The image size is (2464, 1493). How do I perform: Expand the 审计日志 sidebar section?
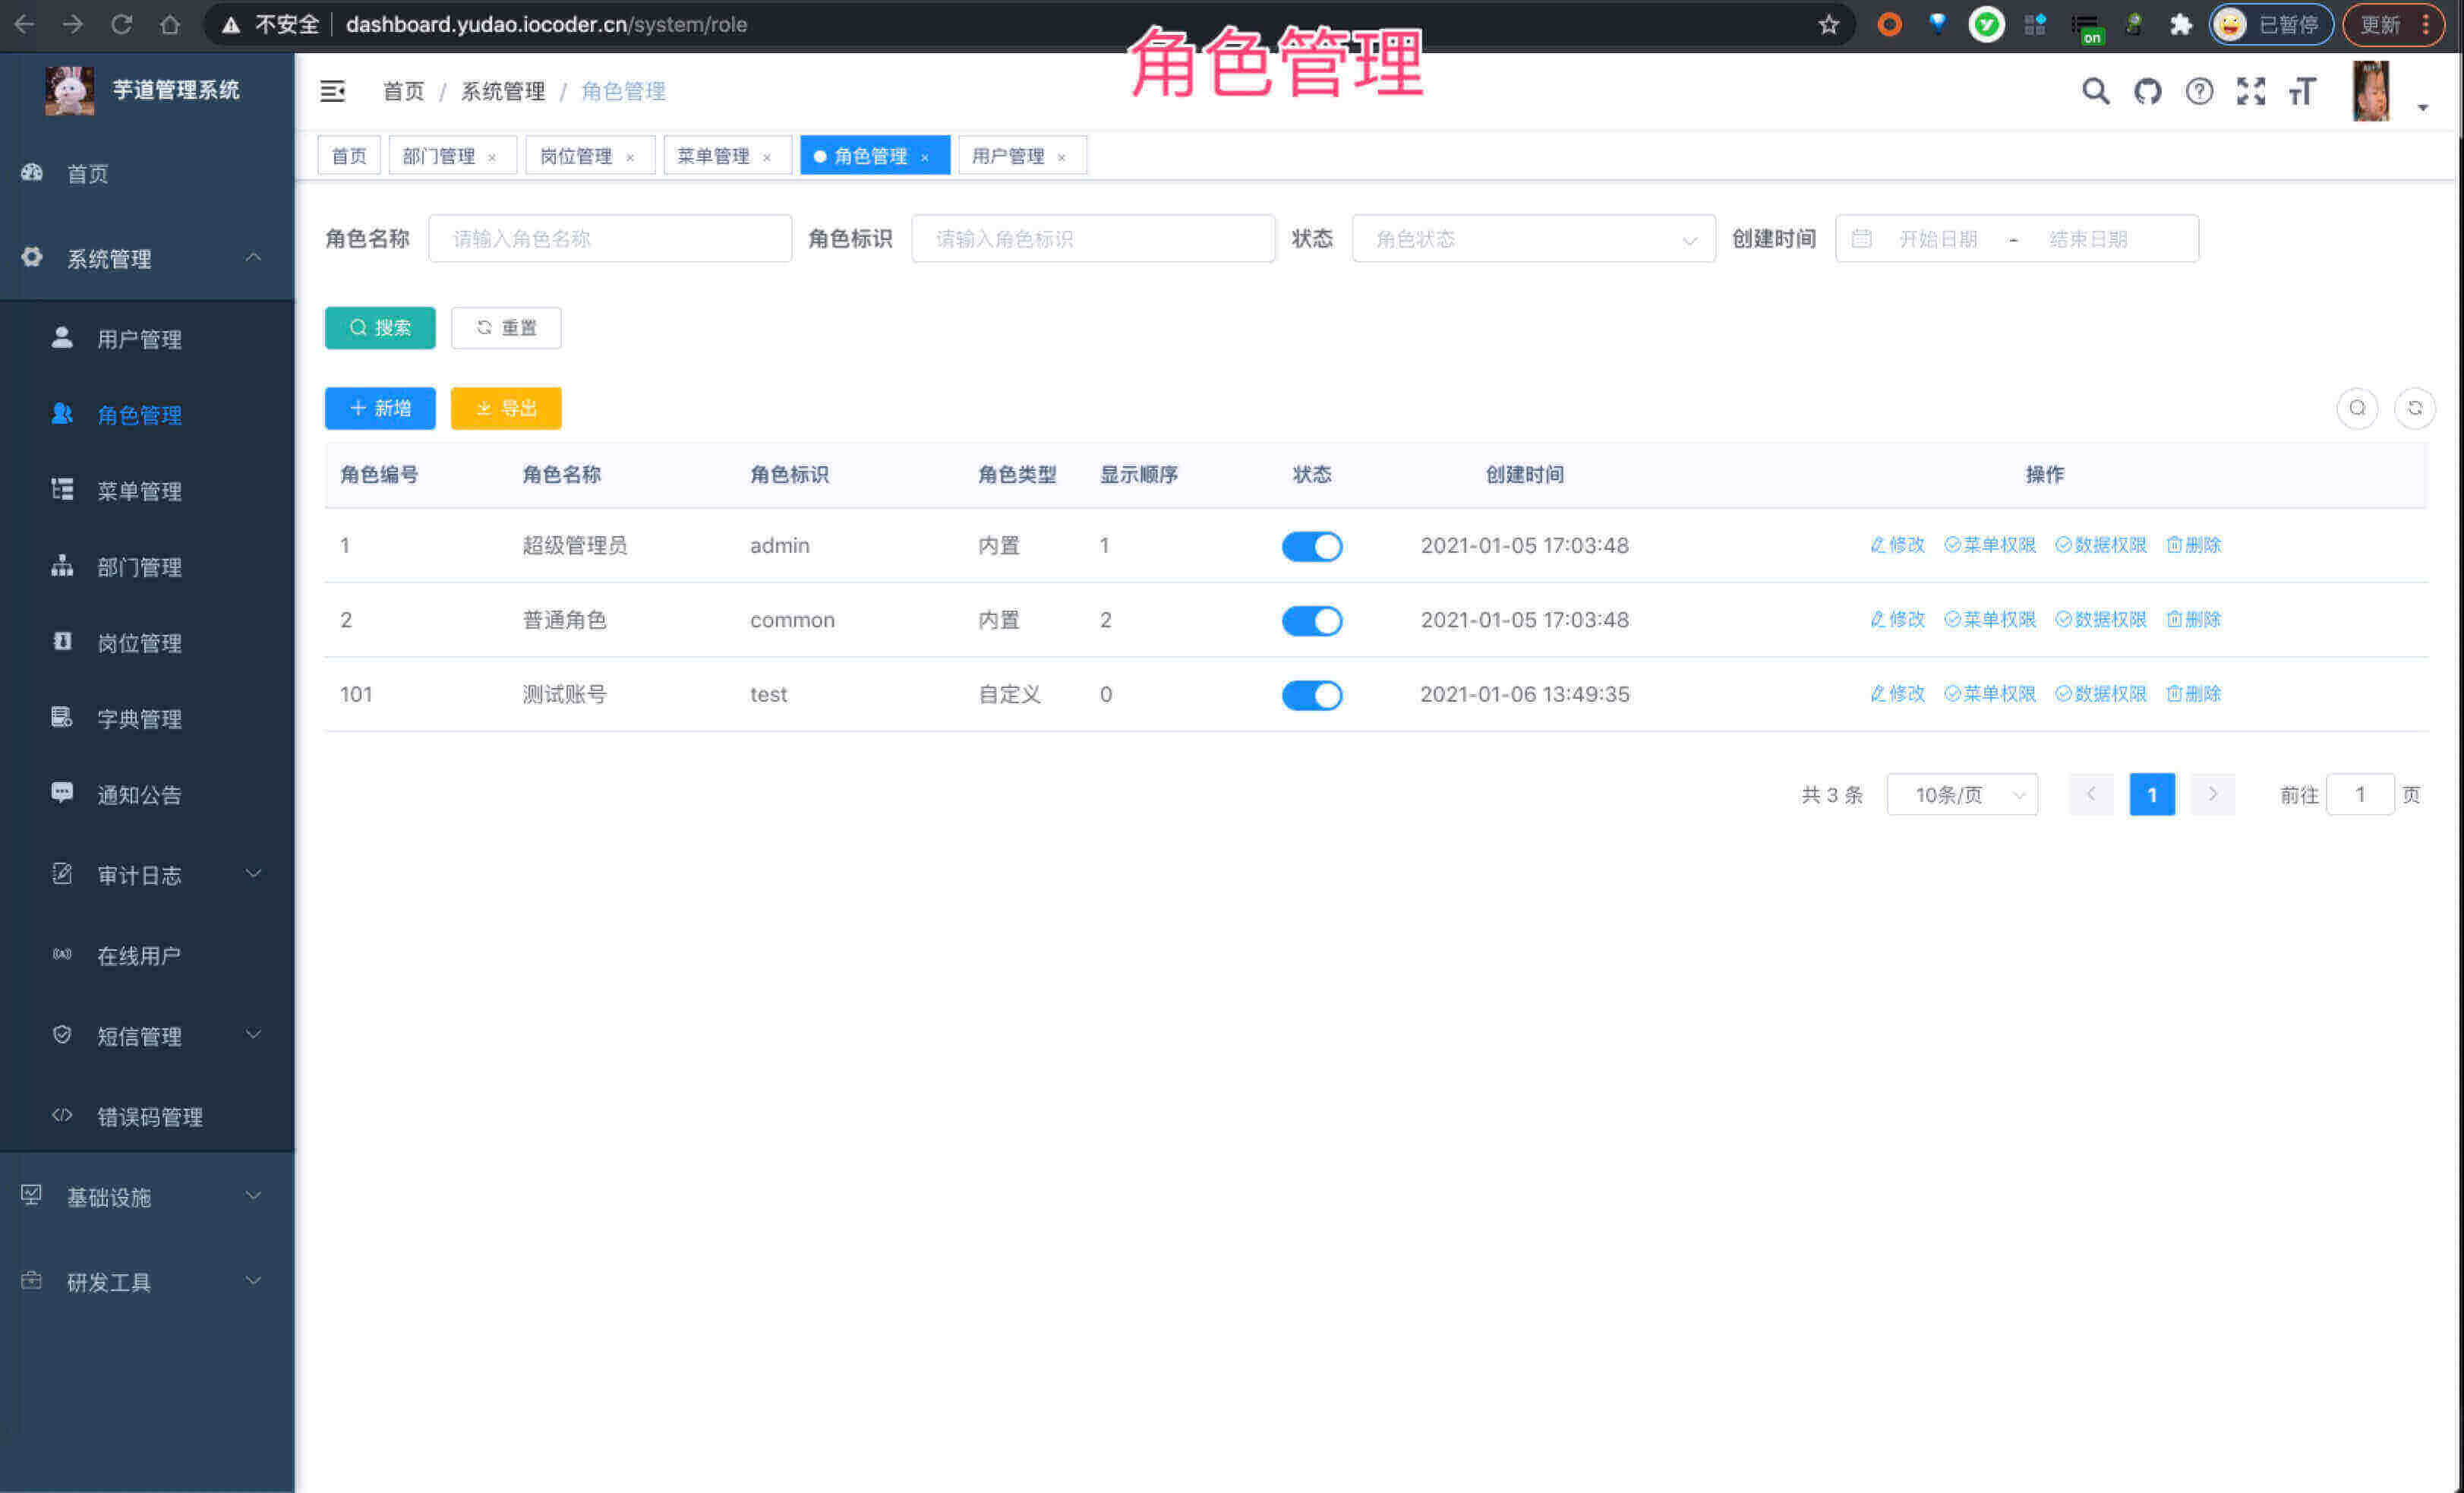pyautogui.click(x=139, y=875)
